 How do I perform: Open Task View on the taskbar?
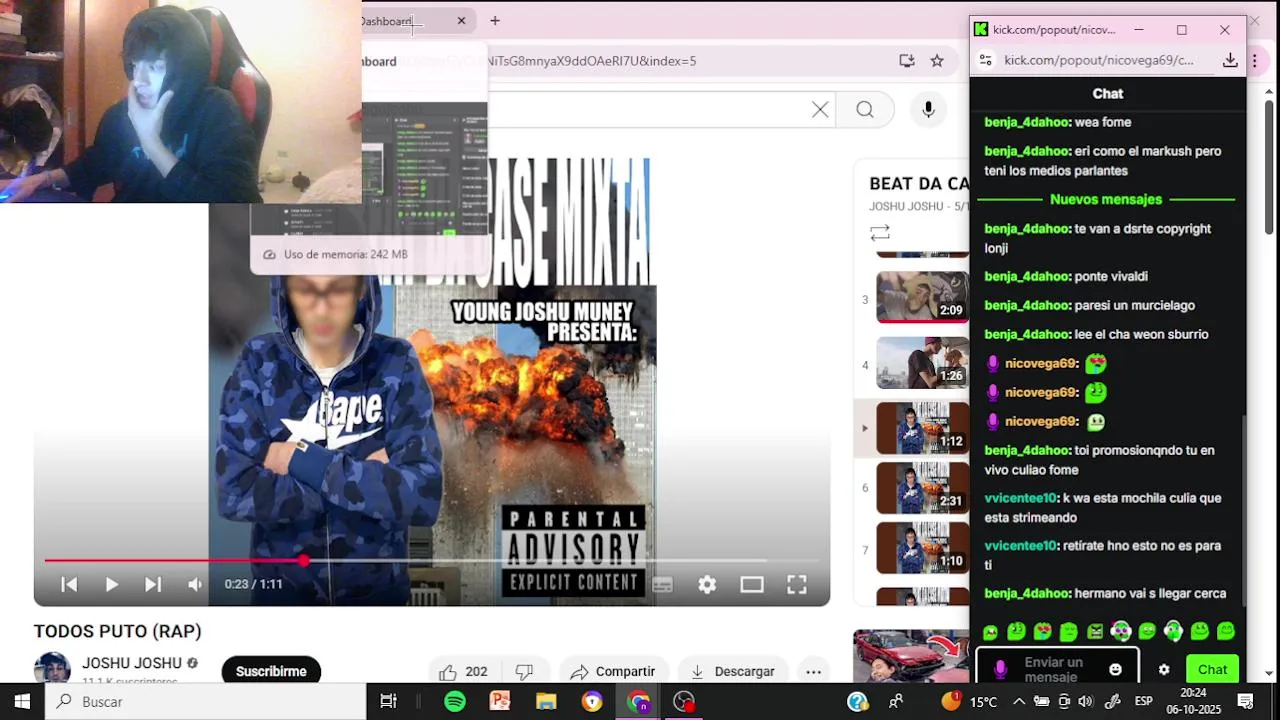click(388, 701)
